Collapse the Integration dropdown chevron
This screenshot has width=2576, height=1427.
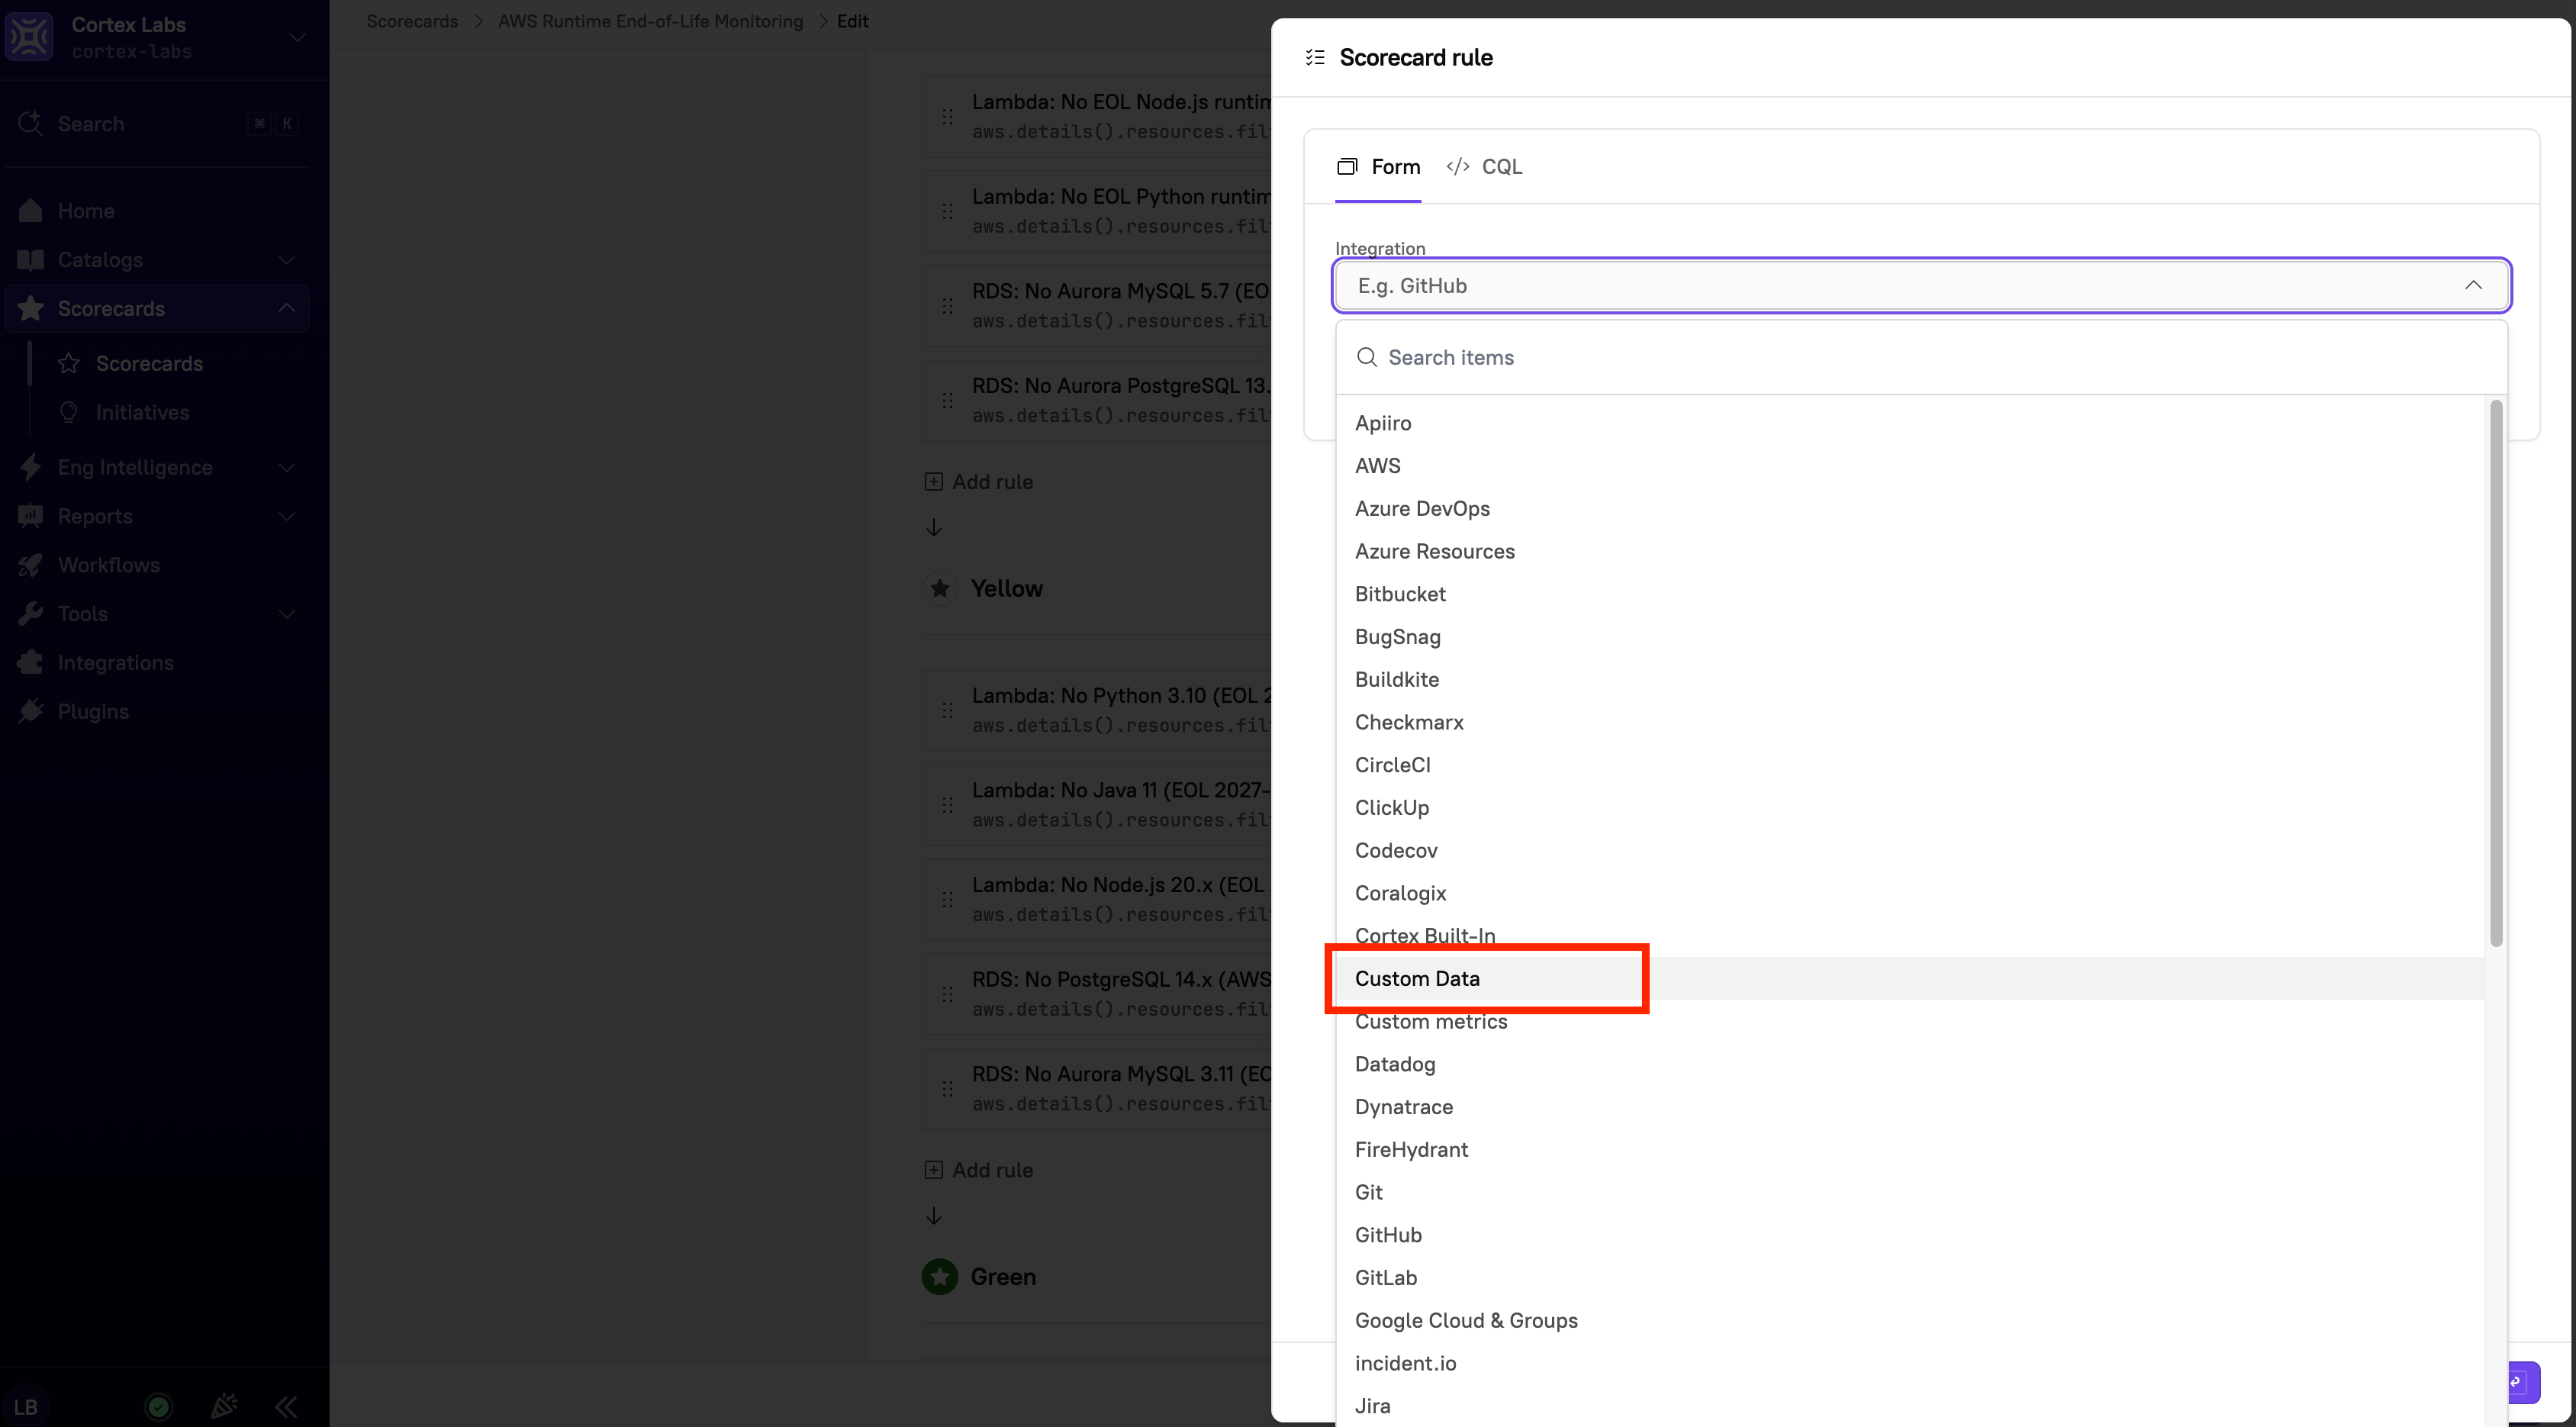tap(2473, 285)
